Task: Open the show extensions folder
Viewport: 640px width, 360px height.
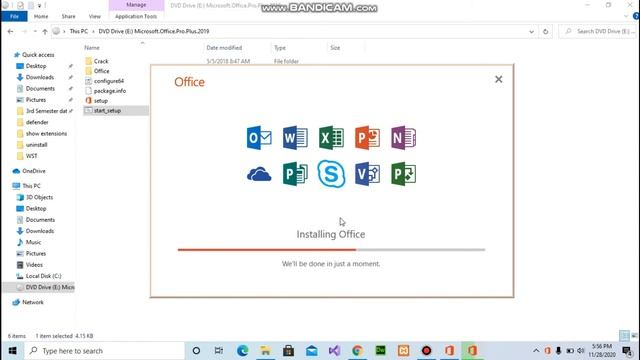Action: click(x=46, y=133)
